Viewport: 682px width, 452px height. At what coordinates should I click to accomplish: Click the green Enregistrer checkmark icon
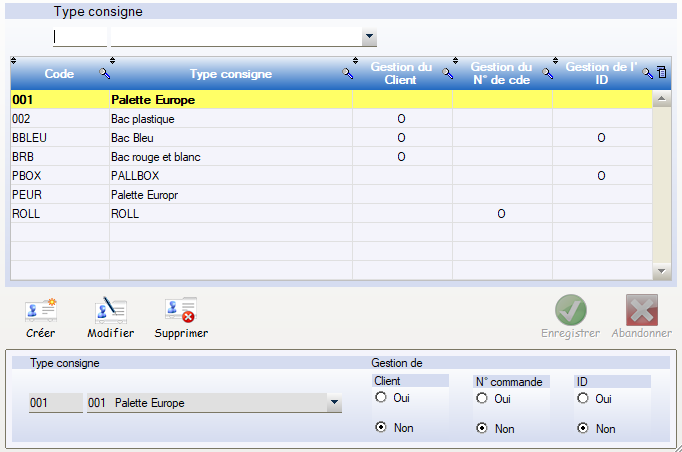tap(570, 310)
